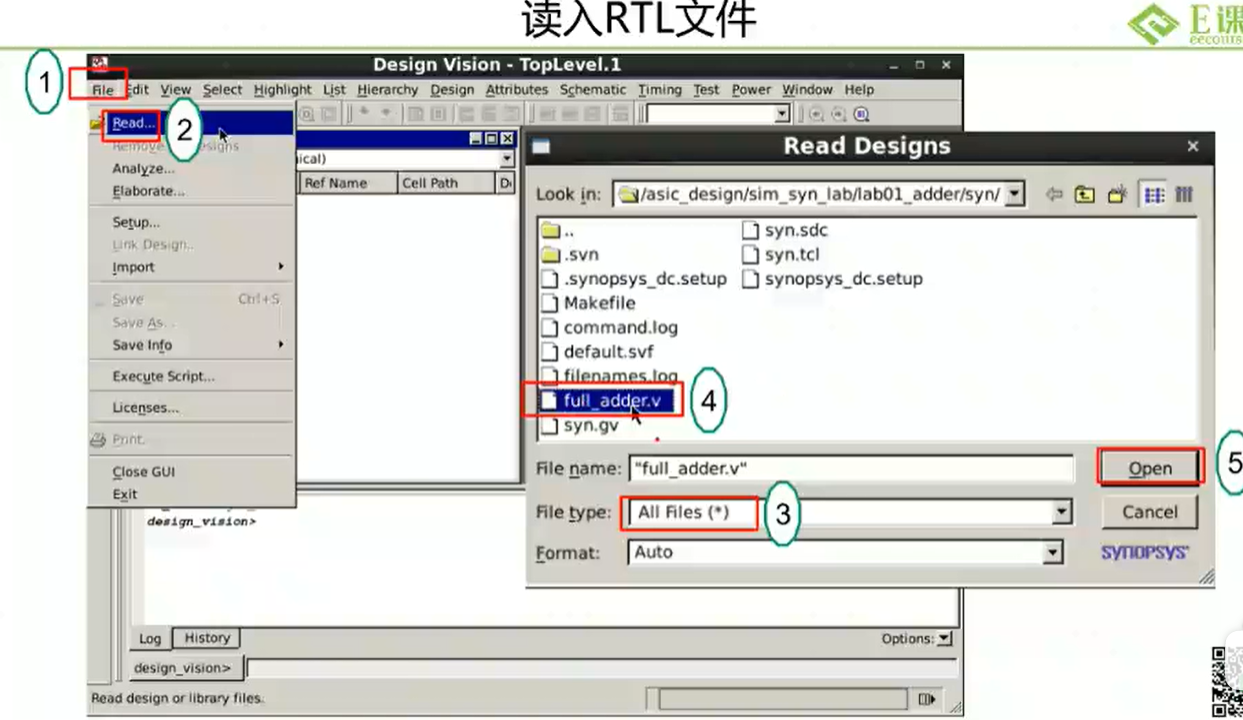Open the Schematic menu

coord(593,90)
